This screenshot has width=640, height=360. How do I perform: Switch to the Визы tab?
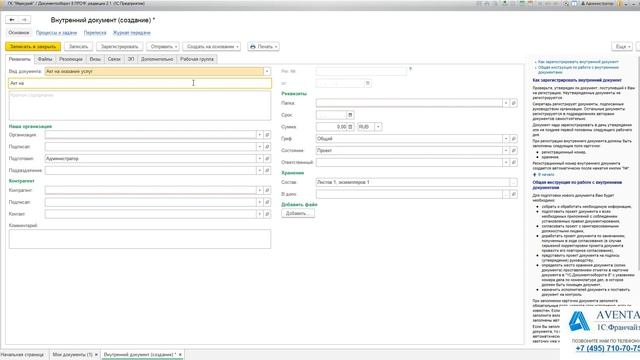[x=95, y=59]
